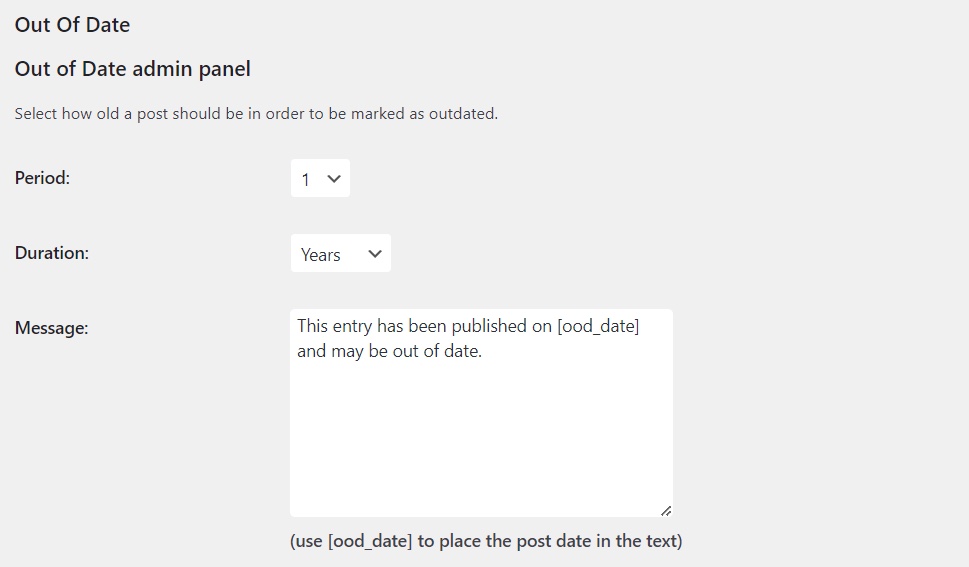The width and height of the screenshot is (969, 567).
Task: Open the Duration dropdown showing Years
Action: click(340, 254)
